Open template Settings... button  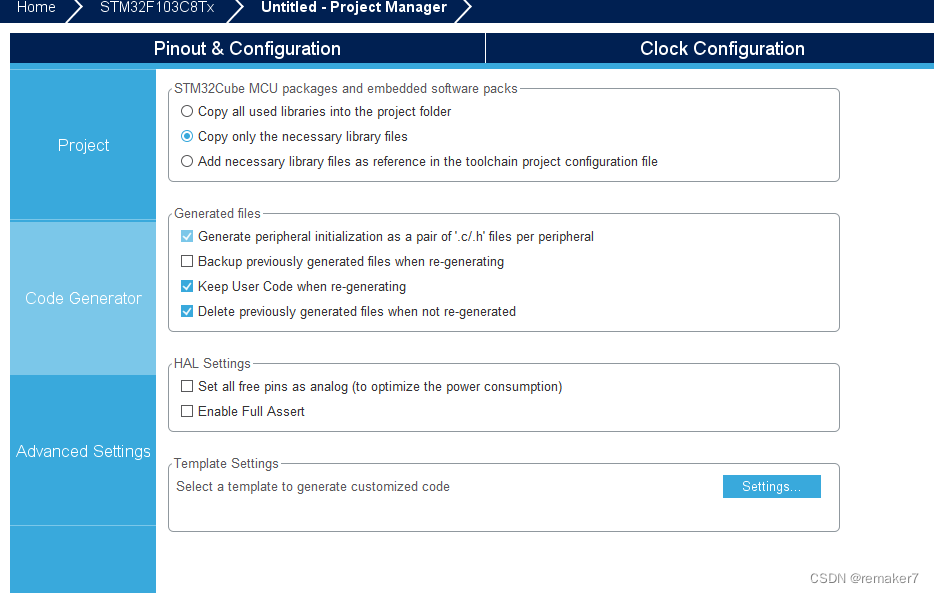pyautogui.click(x=771, y=486)
